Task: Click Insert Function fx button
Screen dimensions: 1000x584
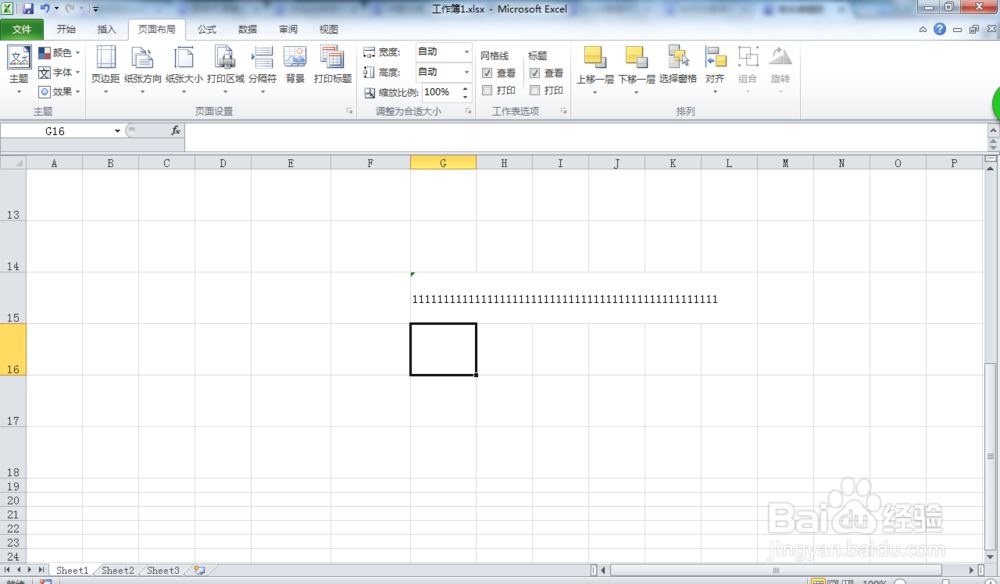Action: [x=175, y=131]
